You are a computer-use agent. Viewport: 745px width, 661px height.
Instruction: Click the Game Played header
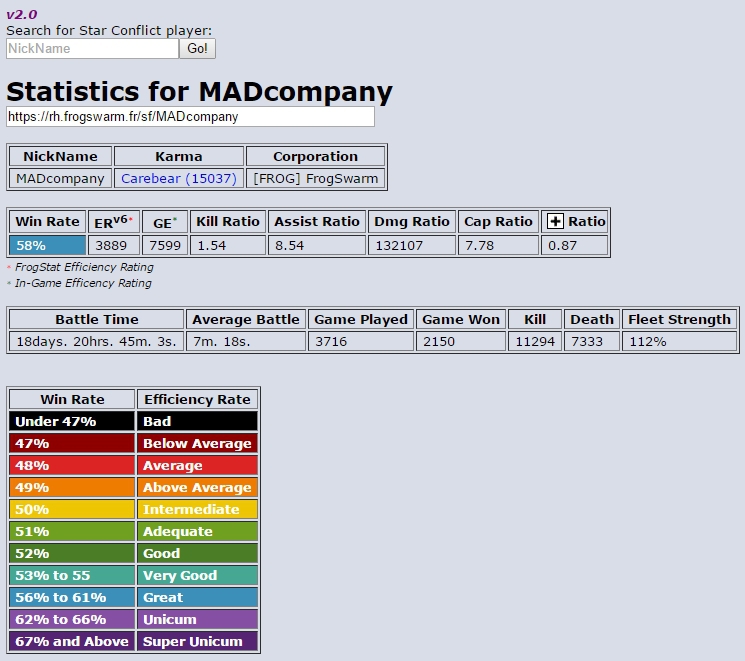(361, 319)
